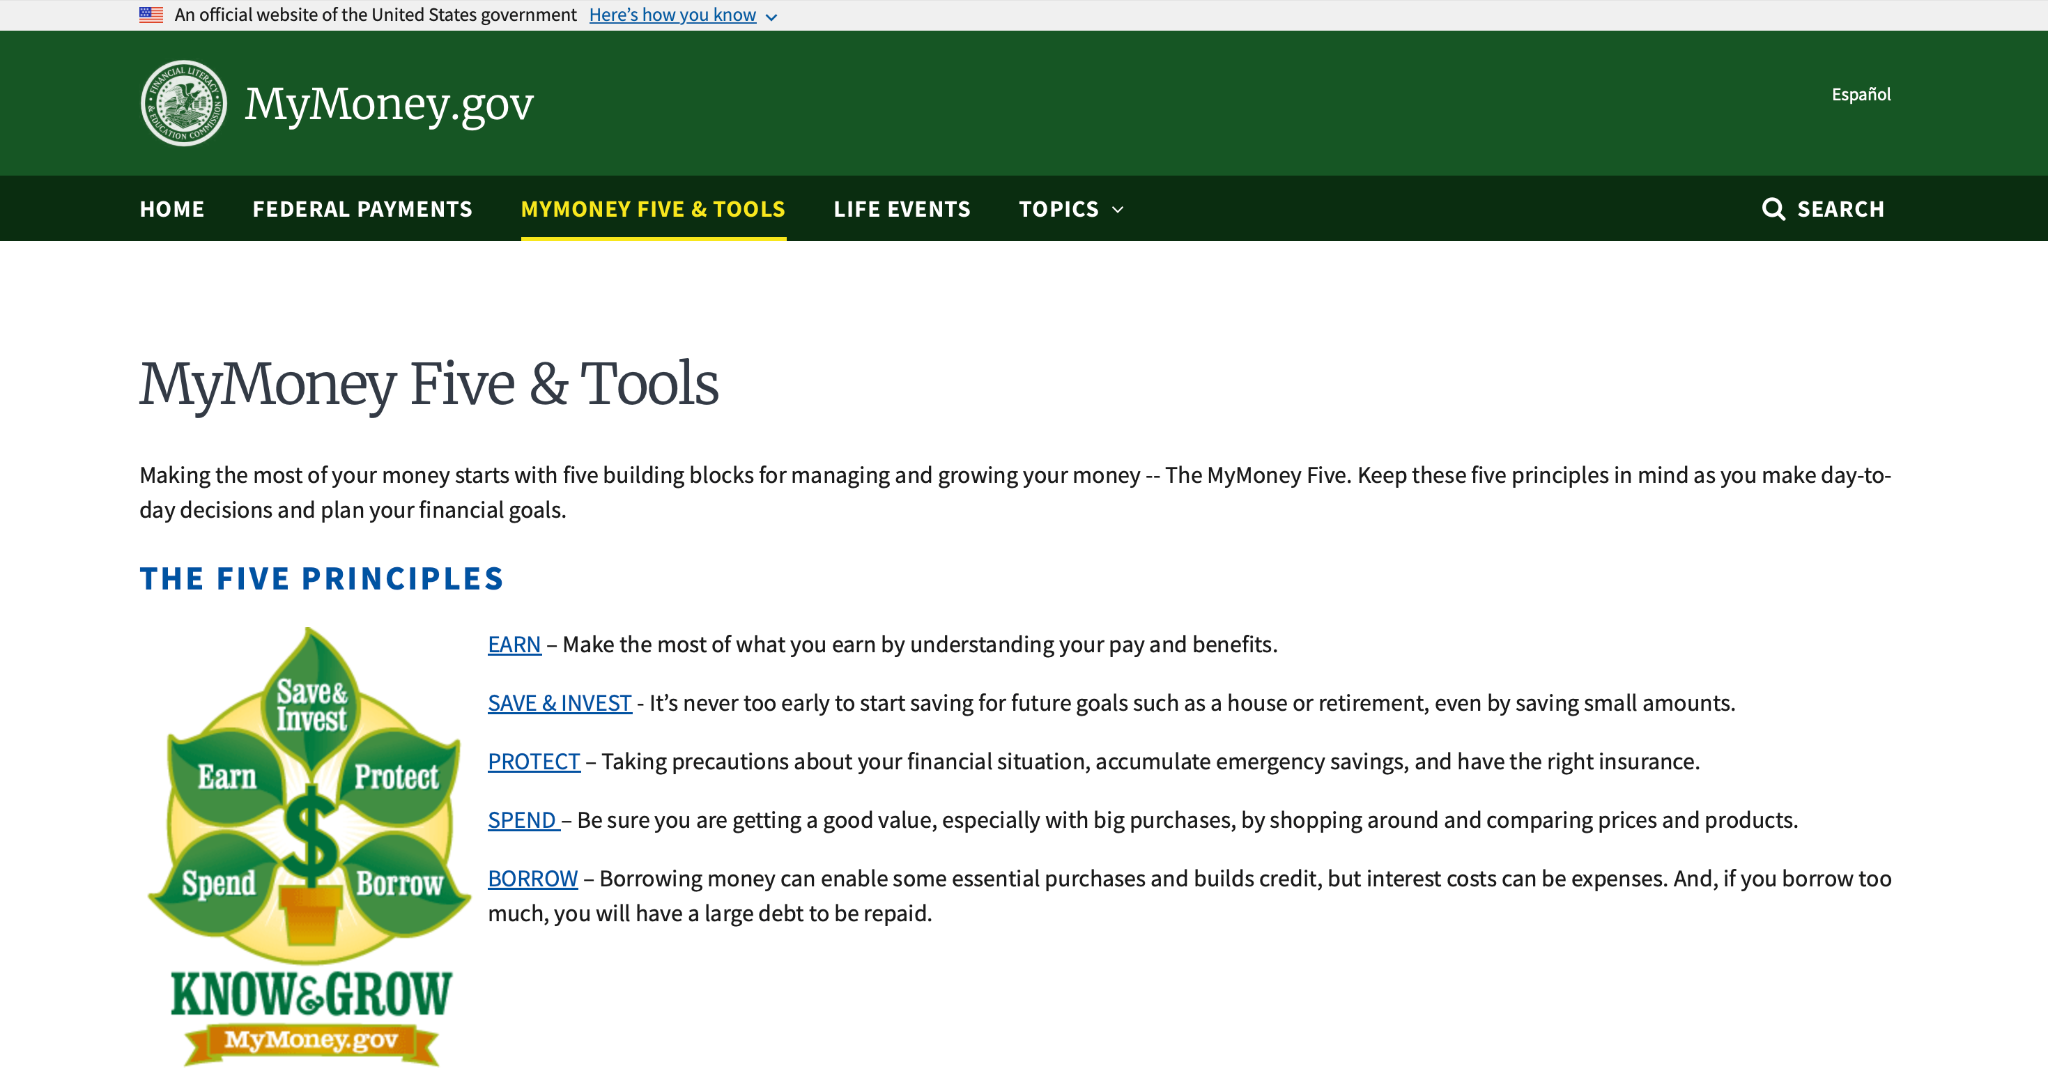Expand the Topics menu chevron
Screen dimensions: 2048x1075
tap(1118, 210)
